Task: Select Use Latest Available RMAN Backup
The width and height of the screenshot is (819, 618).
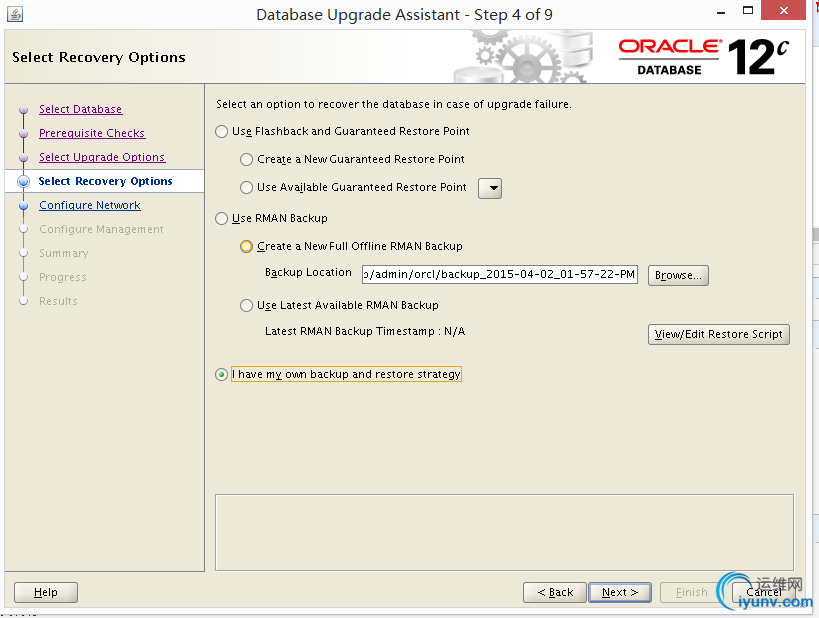Action: 247,305
